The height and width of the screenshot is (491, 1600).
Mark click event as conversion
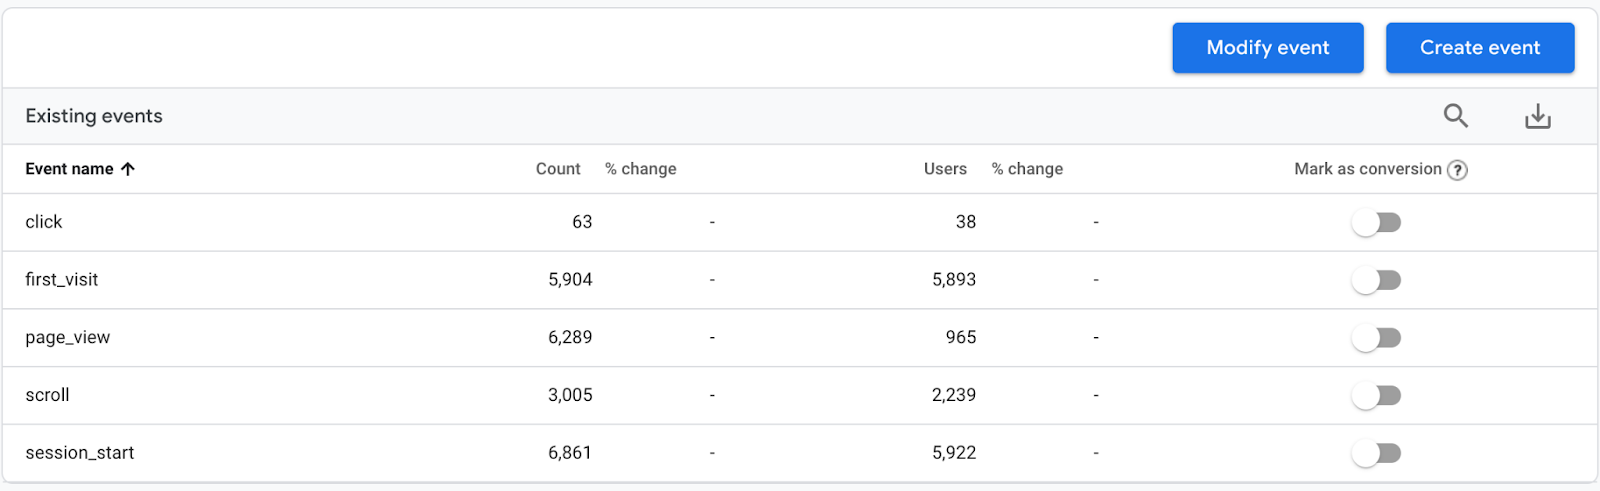[x=1377, y=222]
